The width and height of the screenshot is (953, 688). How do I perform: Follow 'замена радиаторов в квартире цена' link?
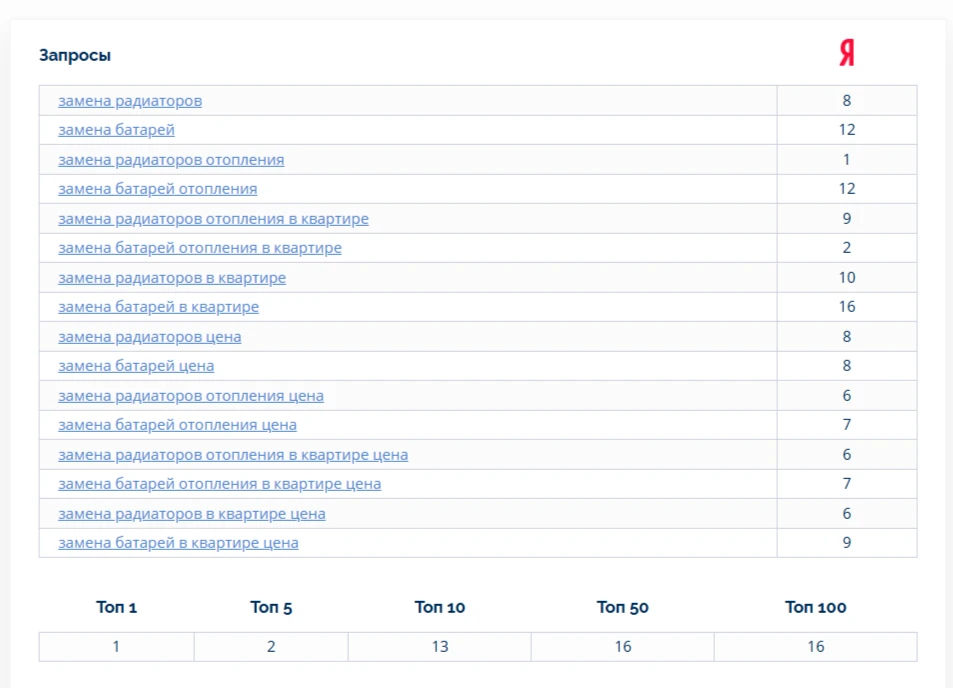coord(191,514)
